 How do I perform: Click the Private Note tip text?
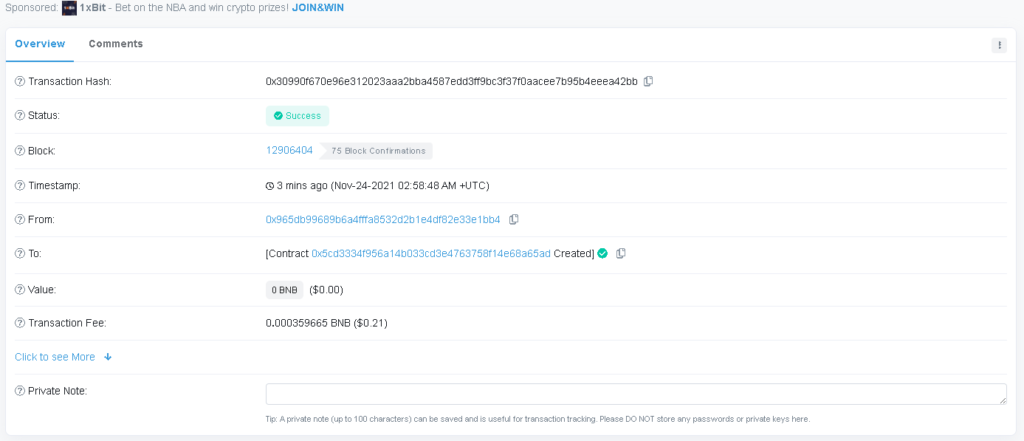537,419
